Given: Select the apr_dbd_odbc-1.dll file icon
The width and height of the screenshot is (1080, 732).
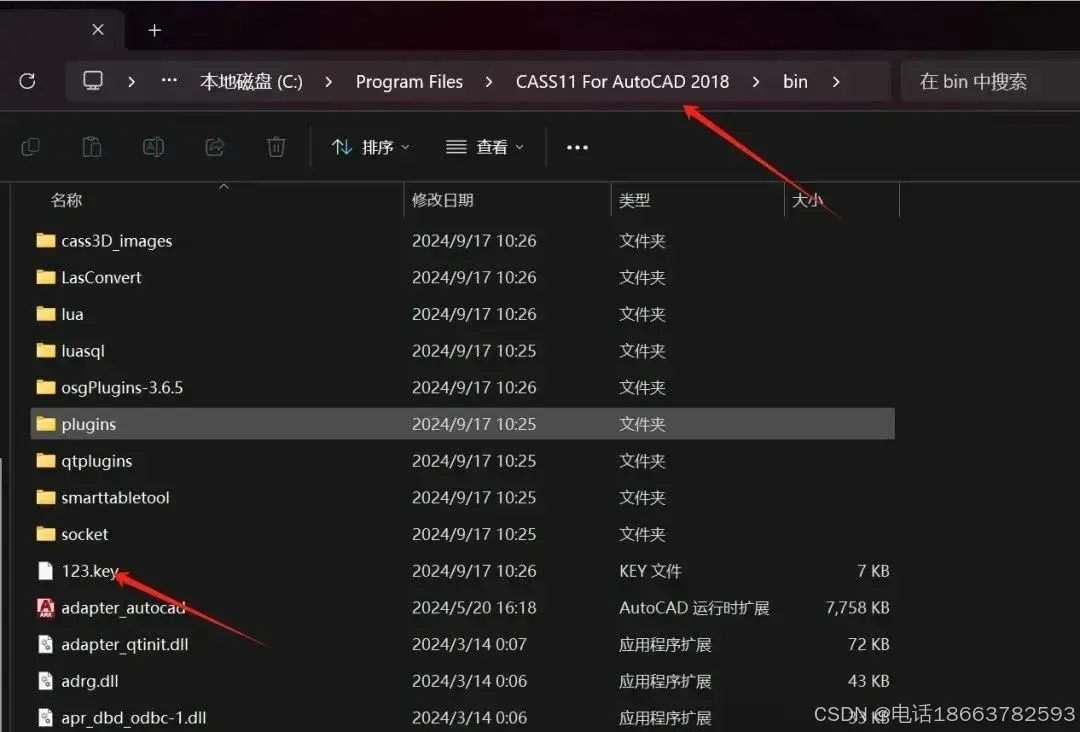Looking at the screenshot, I should pos(45,718).
